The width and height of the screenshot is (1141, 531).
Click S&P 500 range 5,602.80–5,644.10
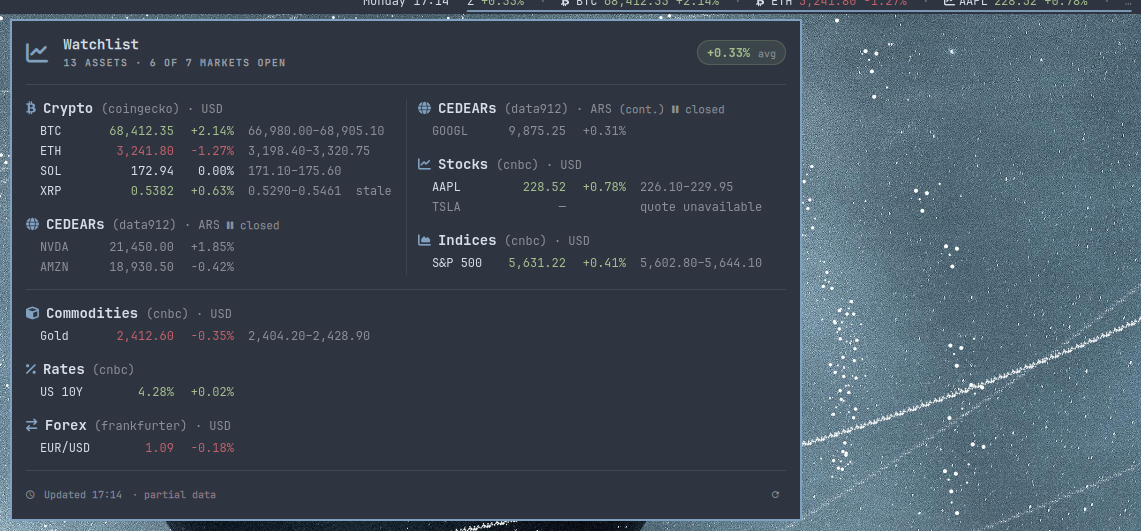pos(701,263)
